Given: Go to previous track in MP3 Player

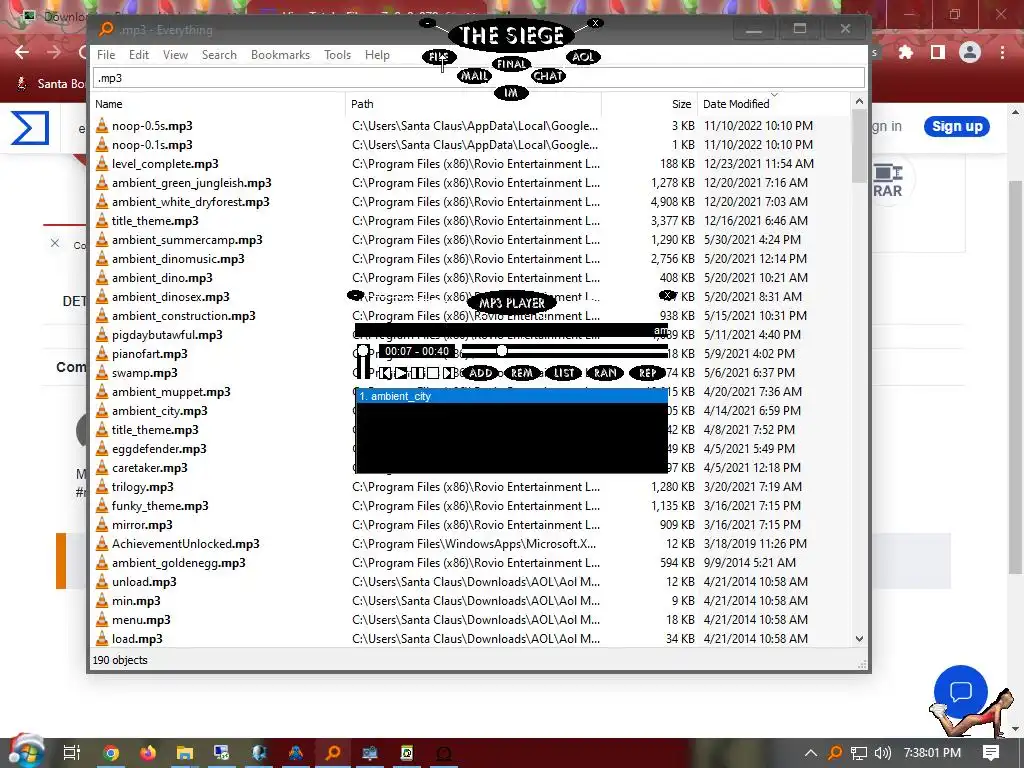Looking at the screenshot, I should pos(385,373).
